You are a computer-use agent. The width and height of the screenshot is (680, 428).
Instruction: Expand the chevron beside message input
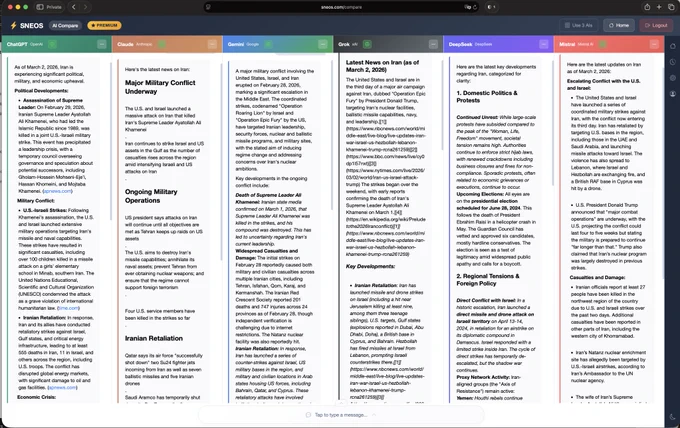374,415
